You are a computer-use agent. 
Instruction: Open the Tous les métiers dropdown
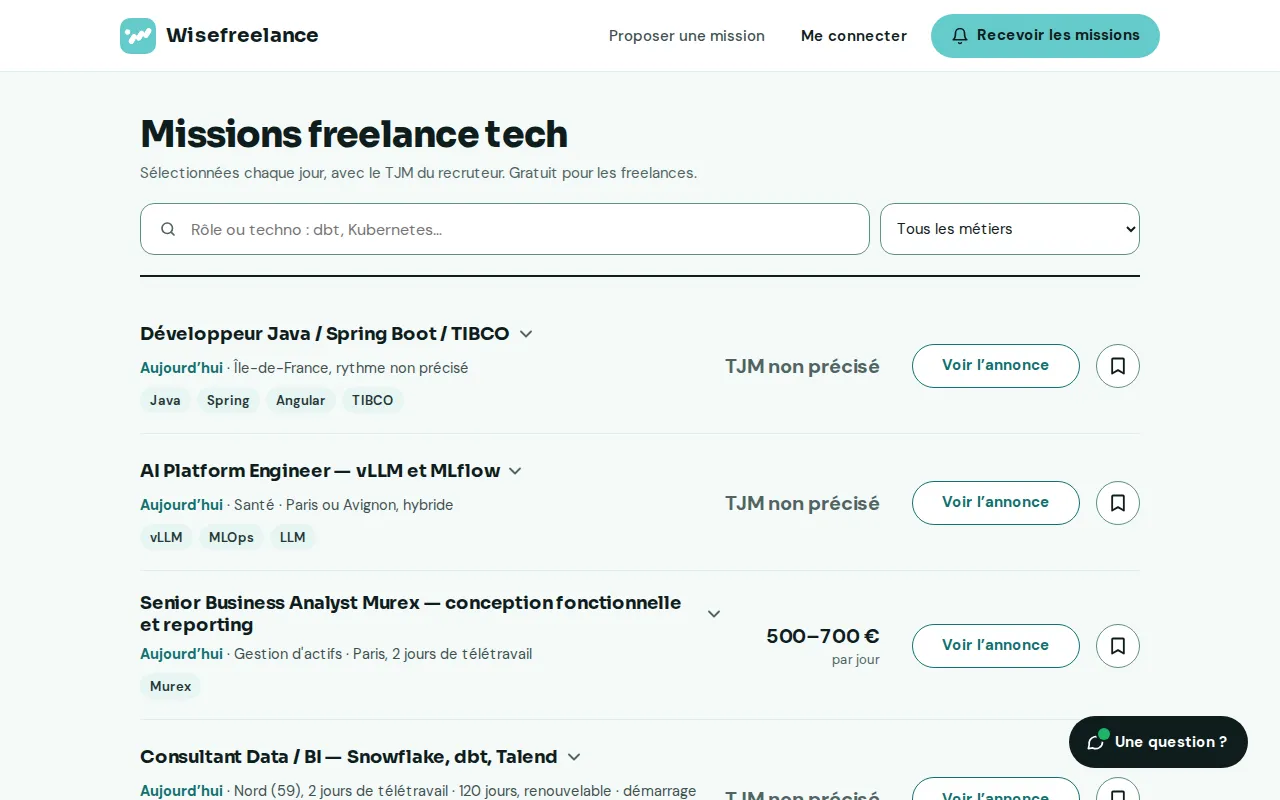(x=1010, y=229)
